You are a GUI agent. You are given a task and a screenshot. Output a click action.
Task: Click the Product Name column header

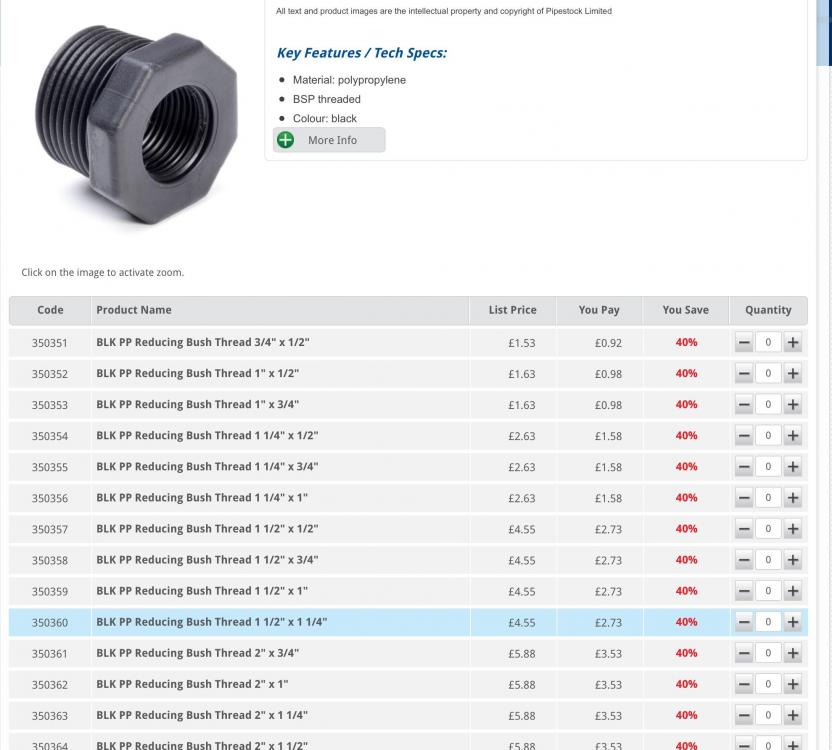280,310
